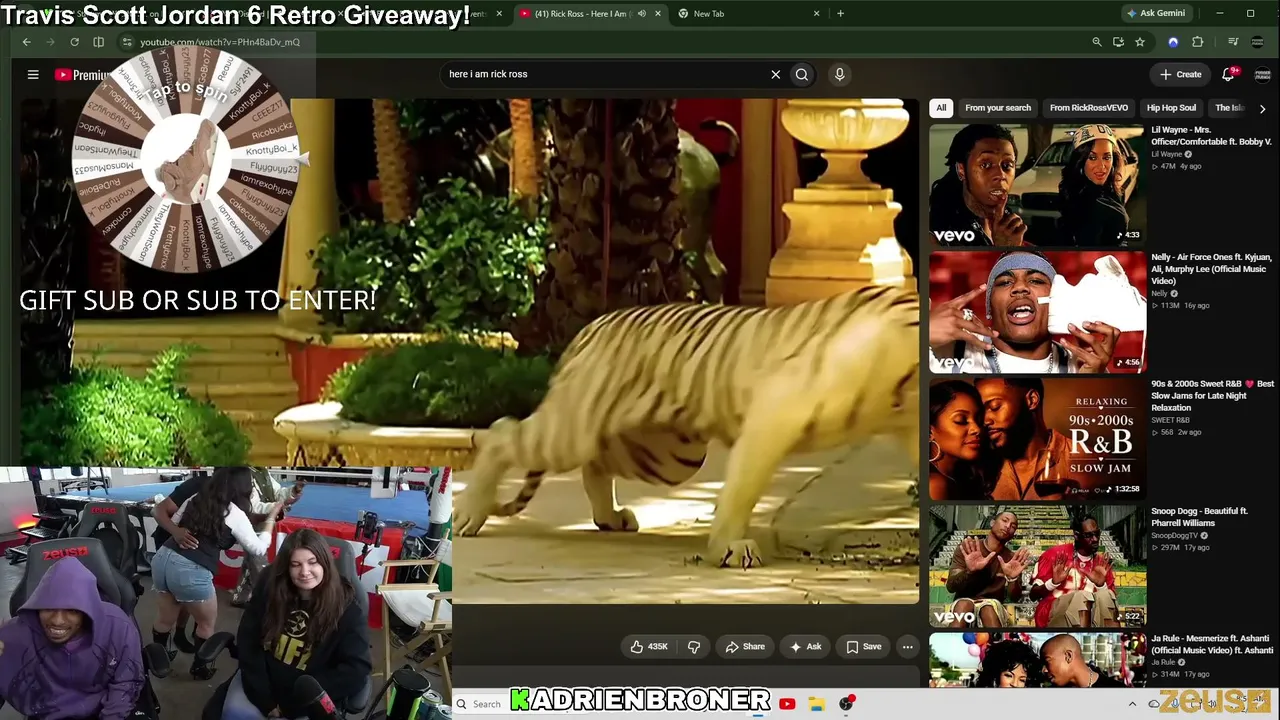Click the SWEET R&B channel name

click(1169, 420)
